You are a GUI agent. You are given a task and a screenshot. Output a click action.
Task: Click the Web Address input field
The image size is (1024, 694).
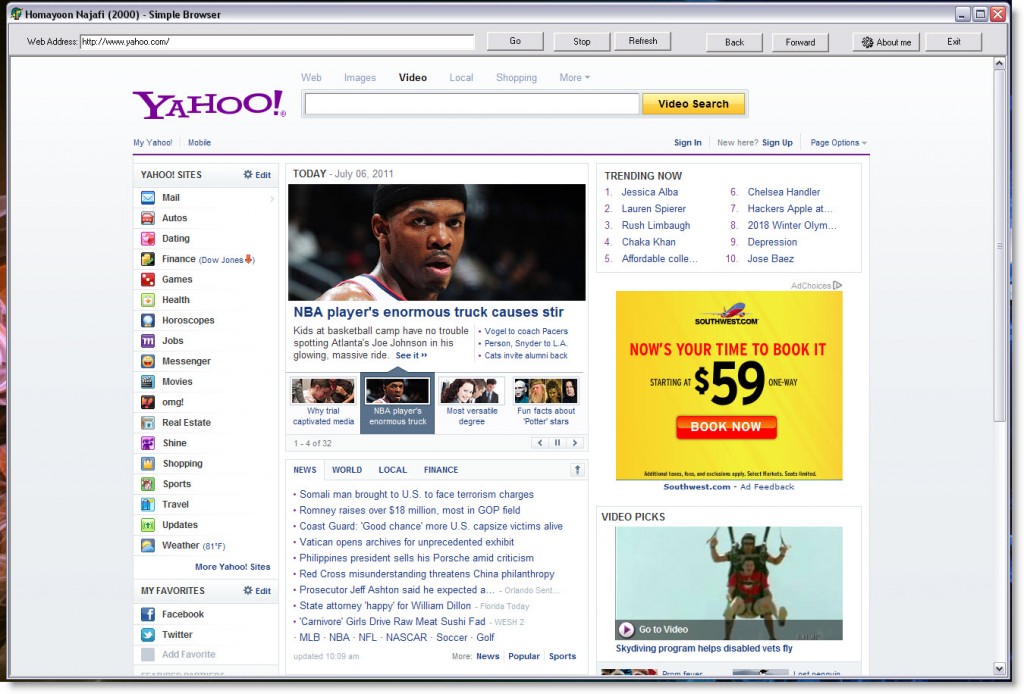[277, 42]
